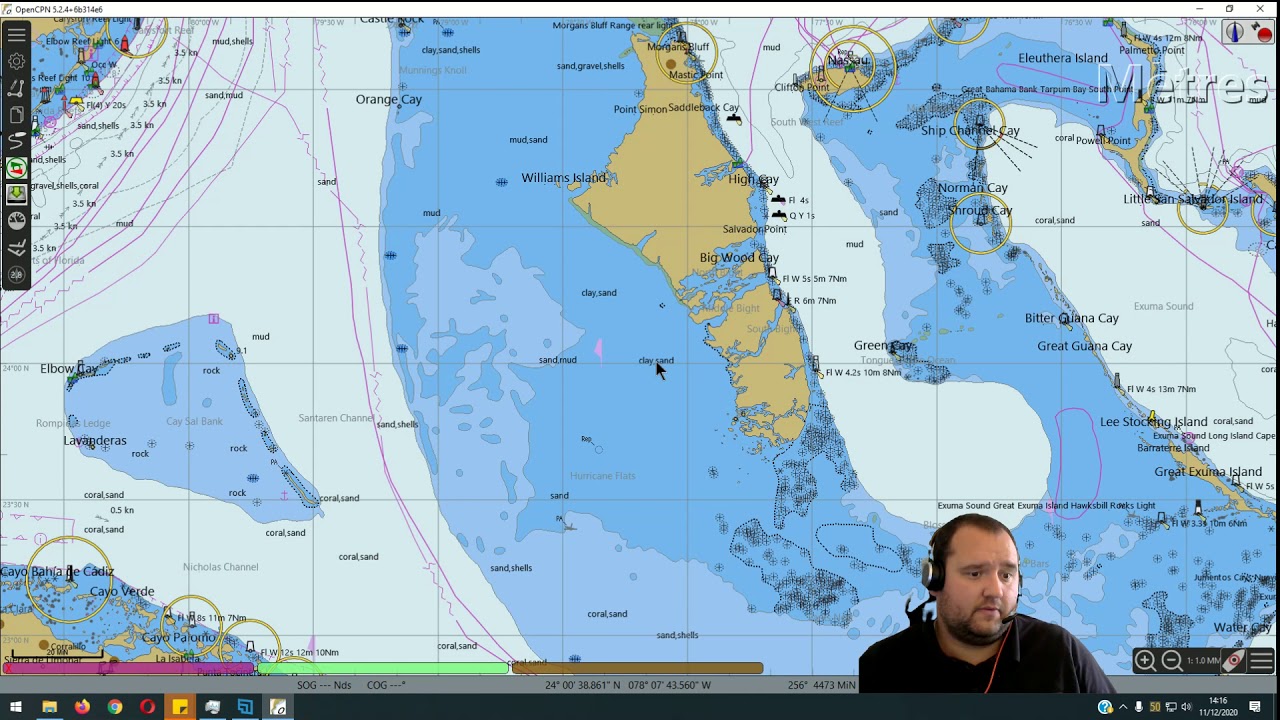Open the GRIB weather plugin icon
The width and height of the screenshot is (1280, 720).
coord(16,247)
